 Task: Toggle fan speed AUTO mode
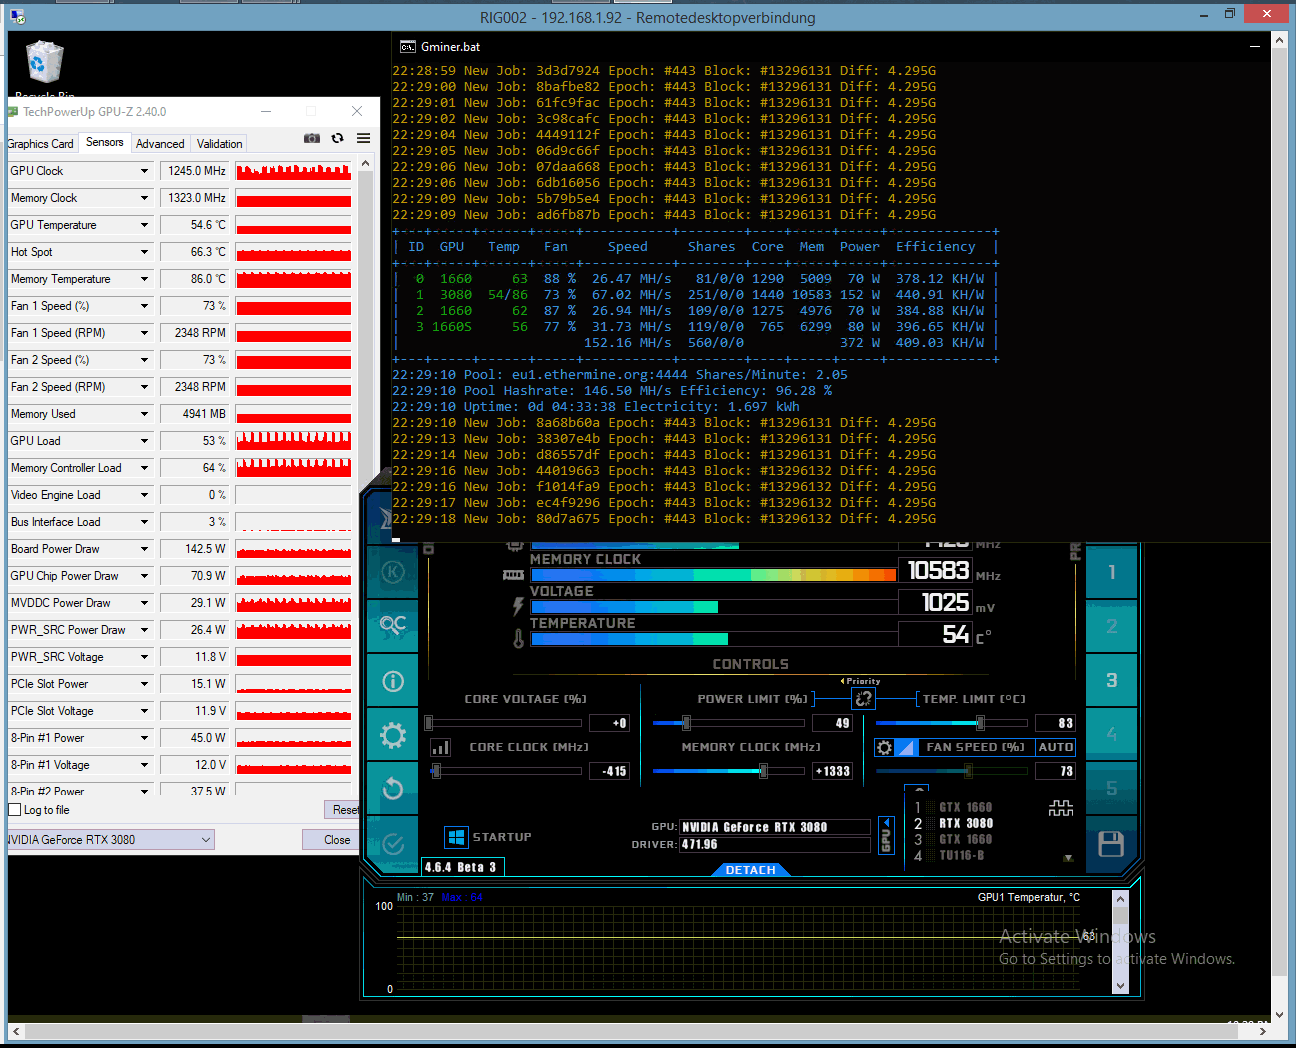[1055, 747]
